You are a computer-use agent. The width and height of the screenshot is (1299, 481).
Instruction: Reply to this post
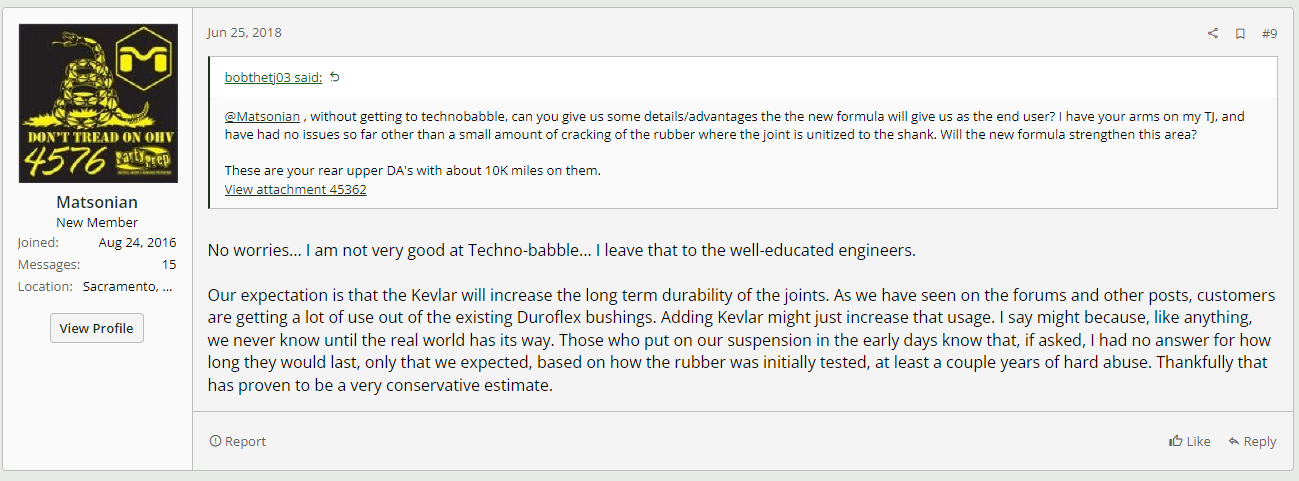coord(1252,441)
